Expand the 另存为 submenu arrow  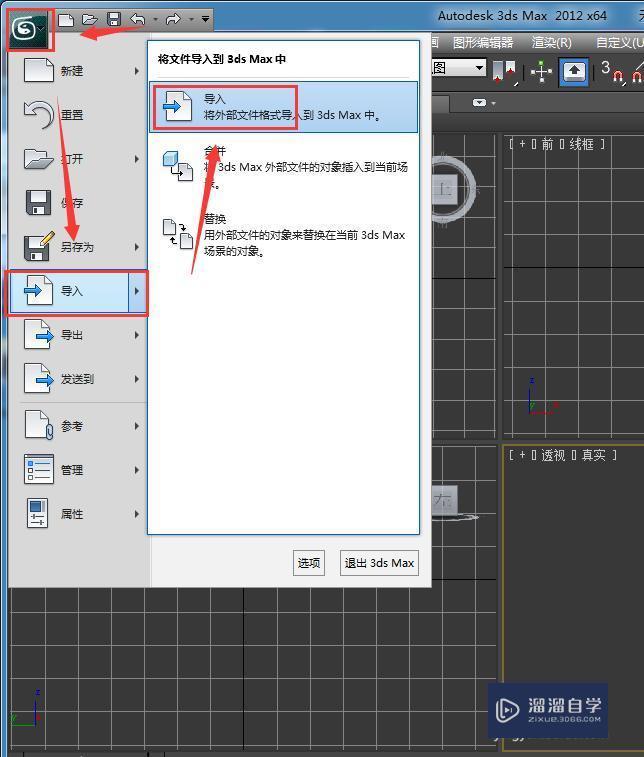pyautogui.click(x=137, y=247)
